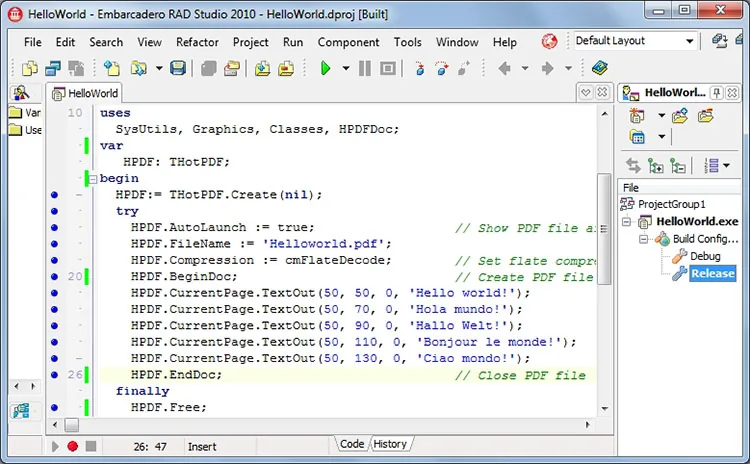Click the Help contents book icon

599,68
